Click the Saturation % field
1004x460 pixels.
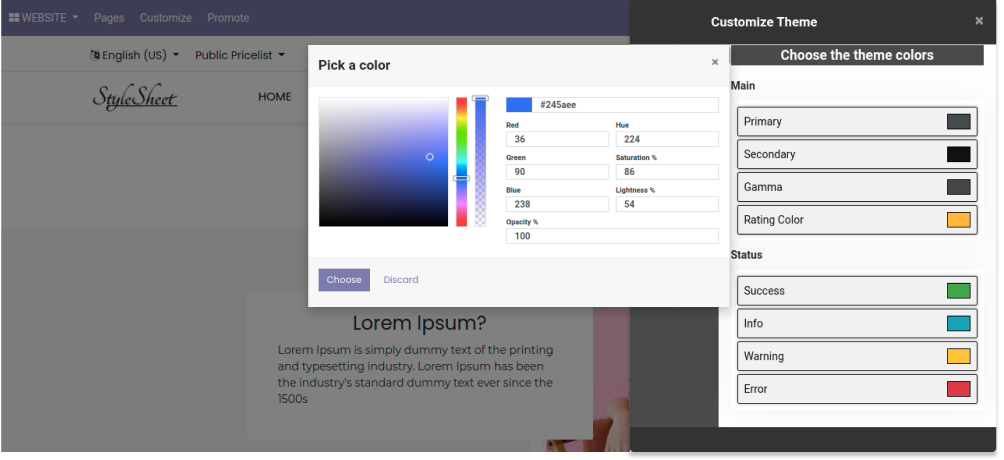click(667, 172)
